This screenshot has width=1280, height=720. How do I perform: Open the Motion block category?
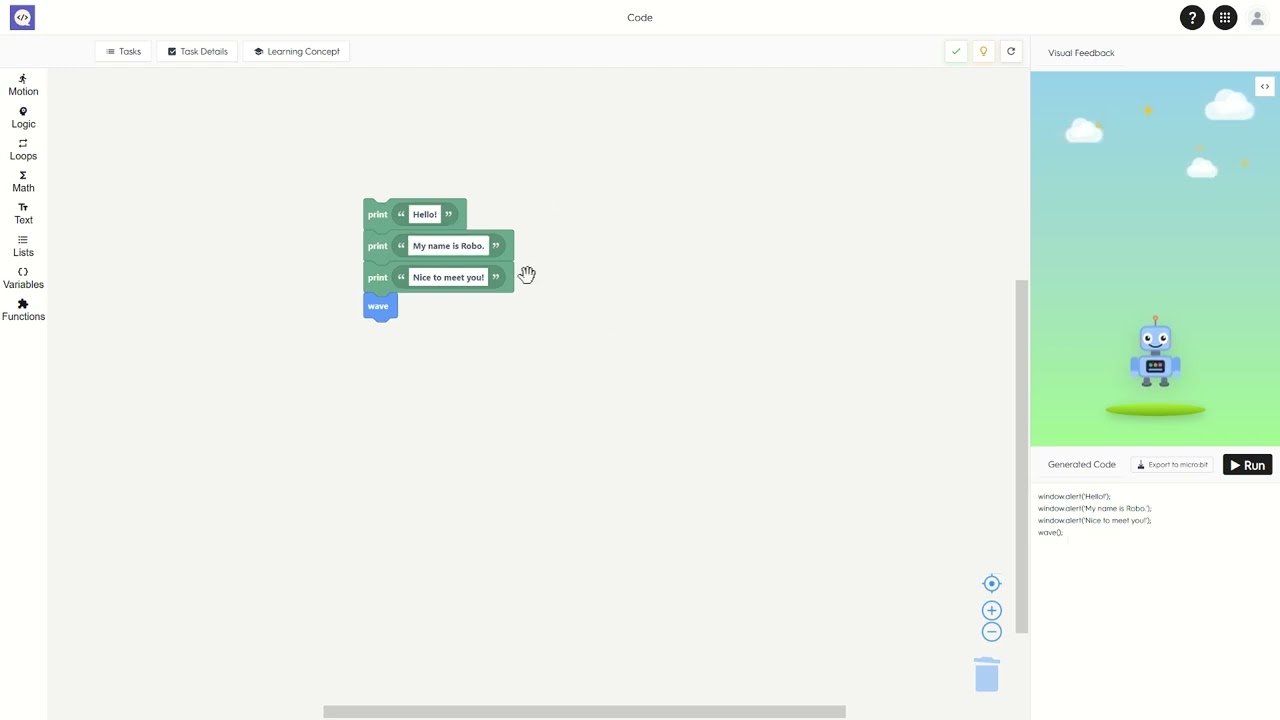(23, 85)
